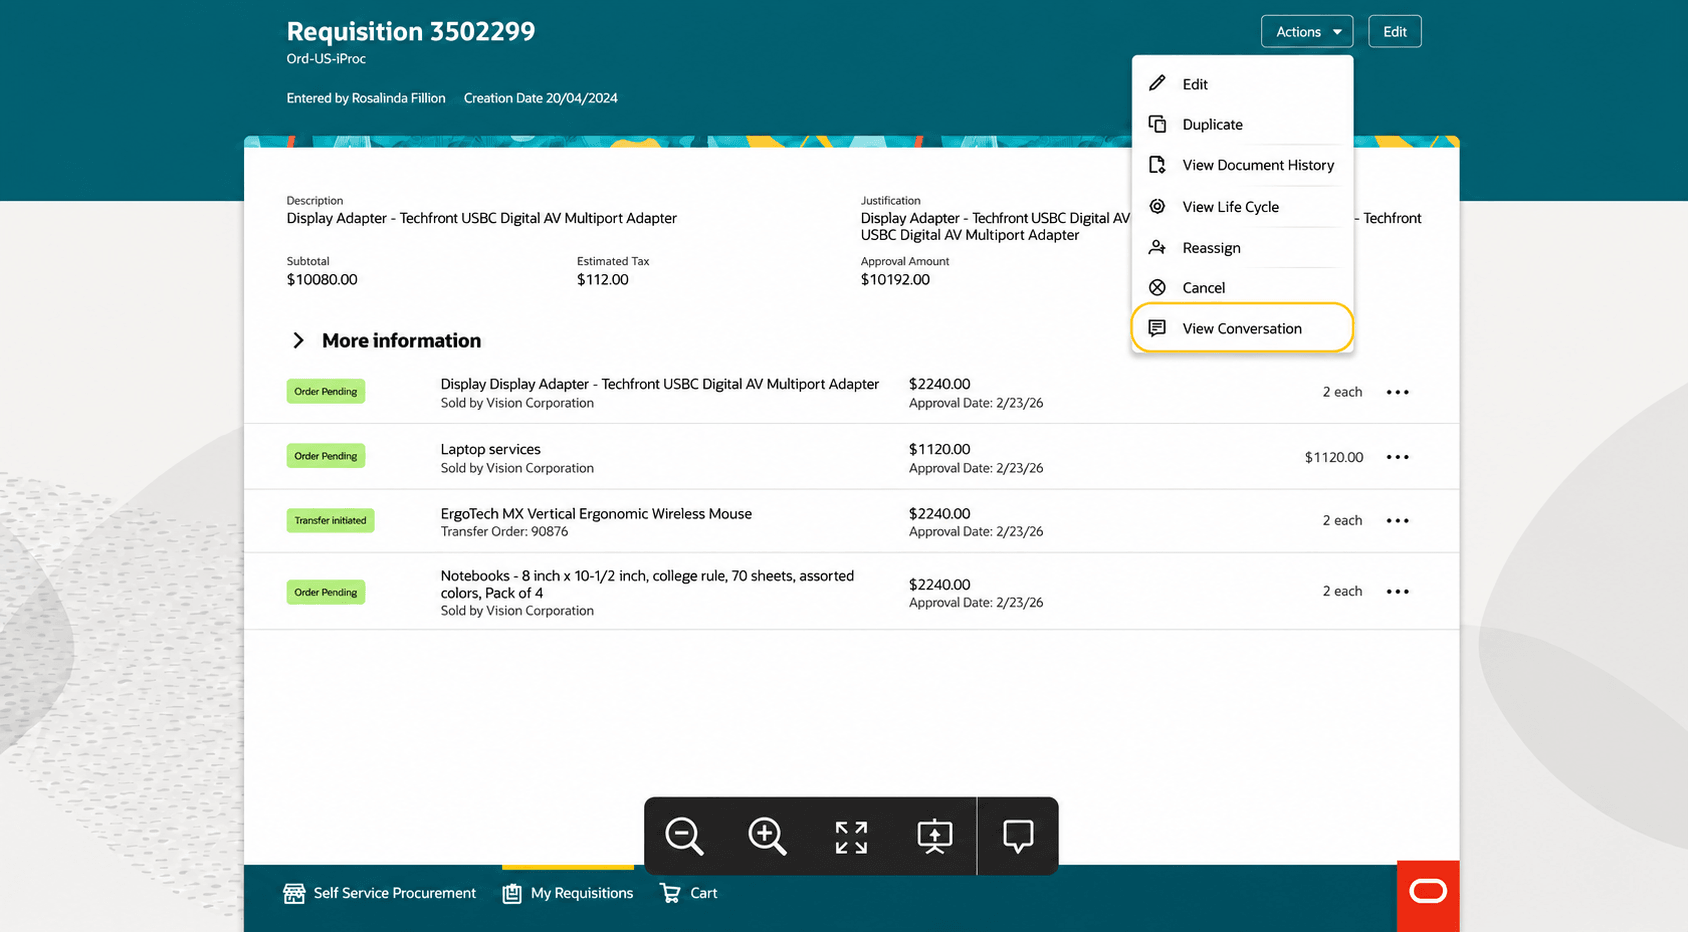Go to Self Service Procurement
The image size is (1688, 932).
coord(380,893)
